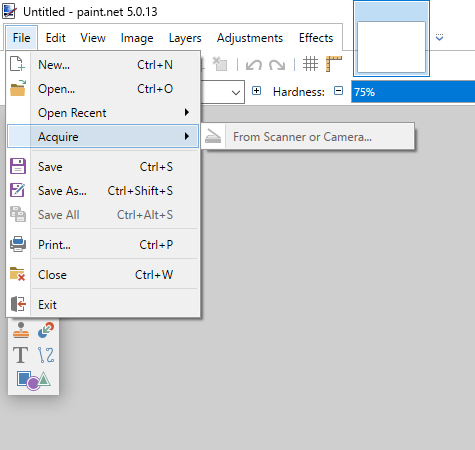Screen dimensions: 475x450
Task: Choose Save in the File menu
Action: (103, 167)
